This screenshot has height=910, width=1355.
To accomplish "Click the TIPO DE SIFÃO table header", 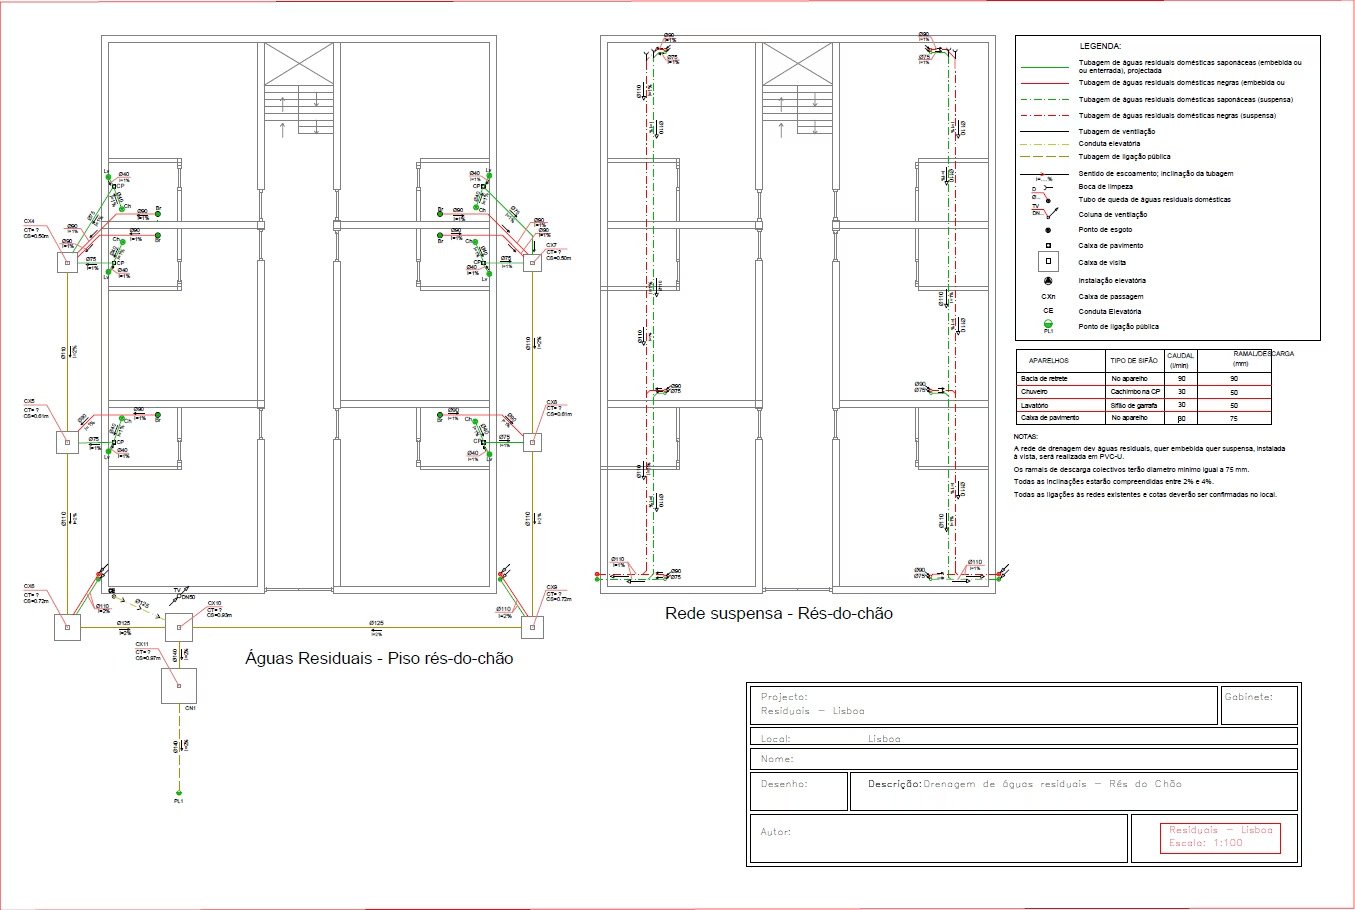I will tap(1134, 360).
